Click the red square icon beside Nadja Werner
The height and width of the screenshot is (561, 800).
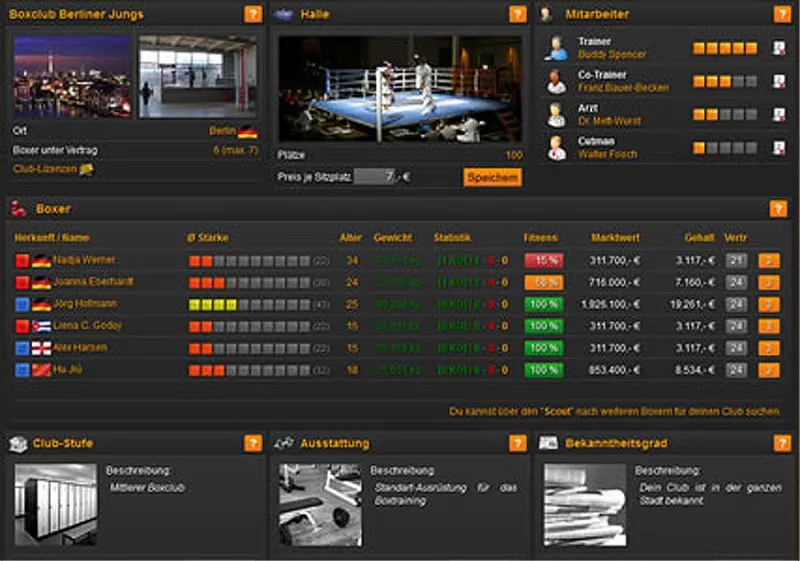pyautogui.click(x=22, y=261)
